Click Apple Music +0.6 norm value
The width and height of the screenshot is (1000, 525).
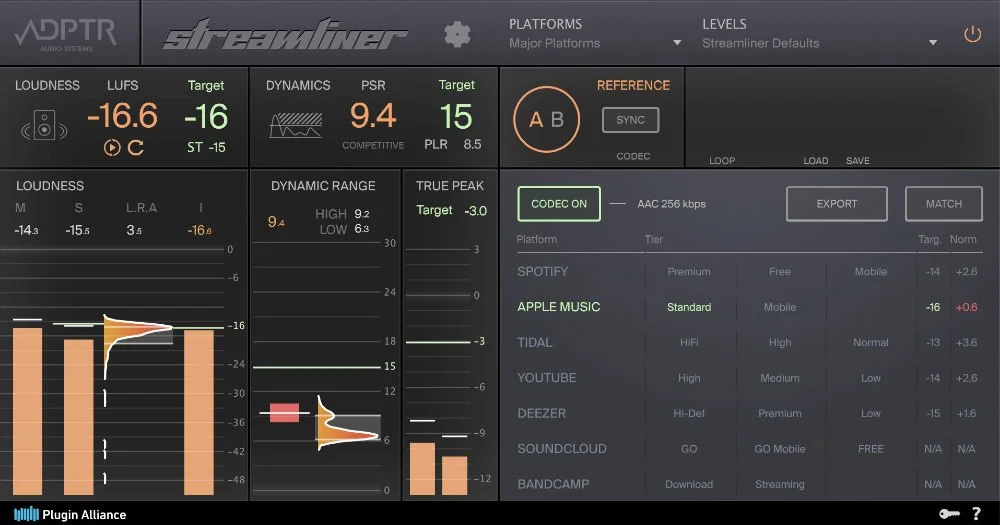click(x=966, y=307)
